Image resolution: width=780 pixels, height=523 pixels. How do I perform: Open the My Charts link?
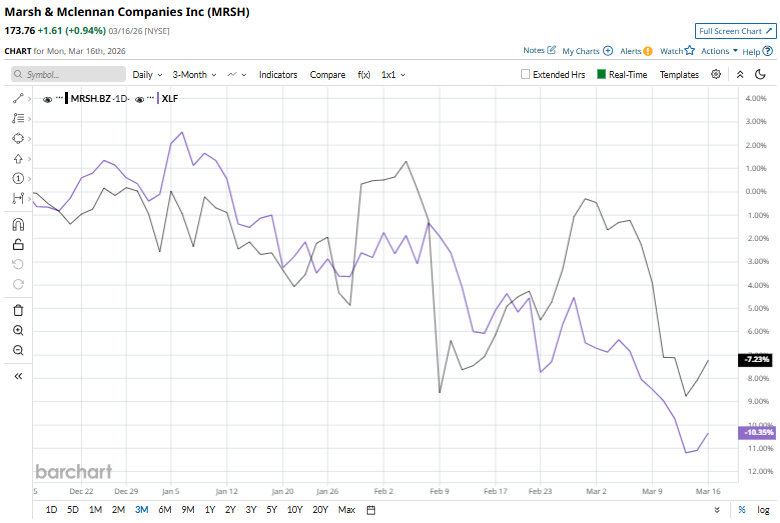pos(581,51)
